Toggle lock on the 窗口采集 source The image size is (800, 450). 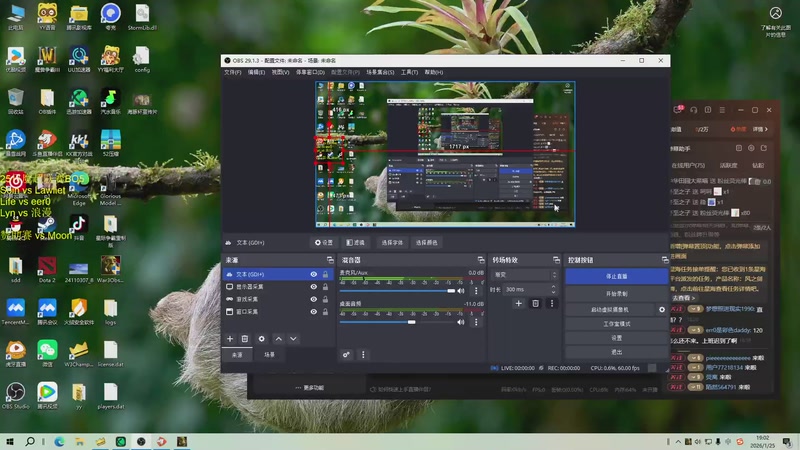[x=326, y=312]
